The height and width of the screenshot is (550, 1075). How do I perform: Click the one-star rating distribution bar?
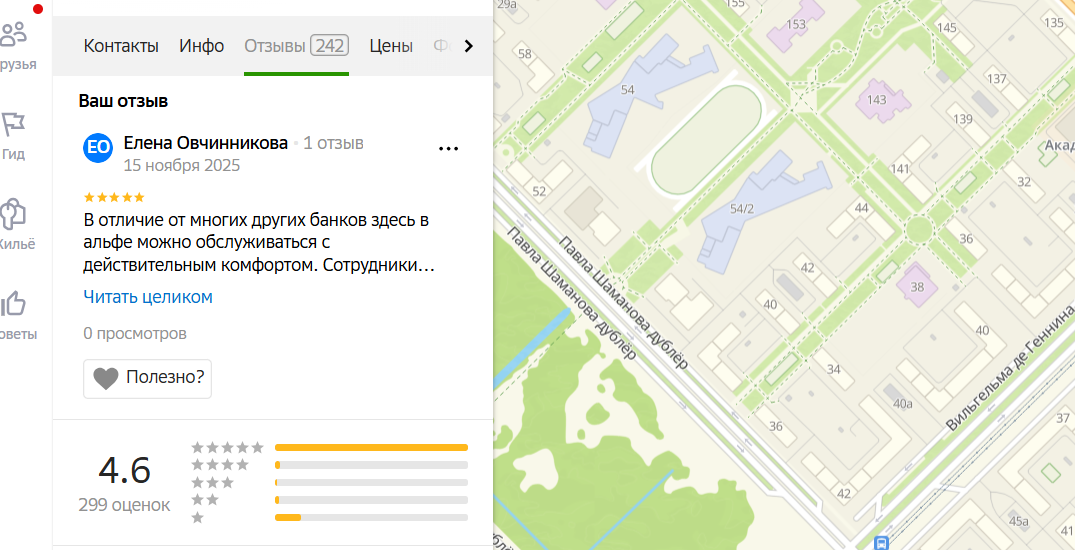coord(372,517)
